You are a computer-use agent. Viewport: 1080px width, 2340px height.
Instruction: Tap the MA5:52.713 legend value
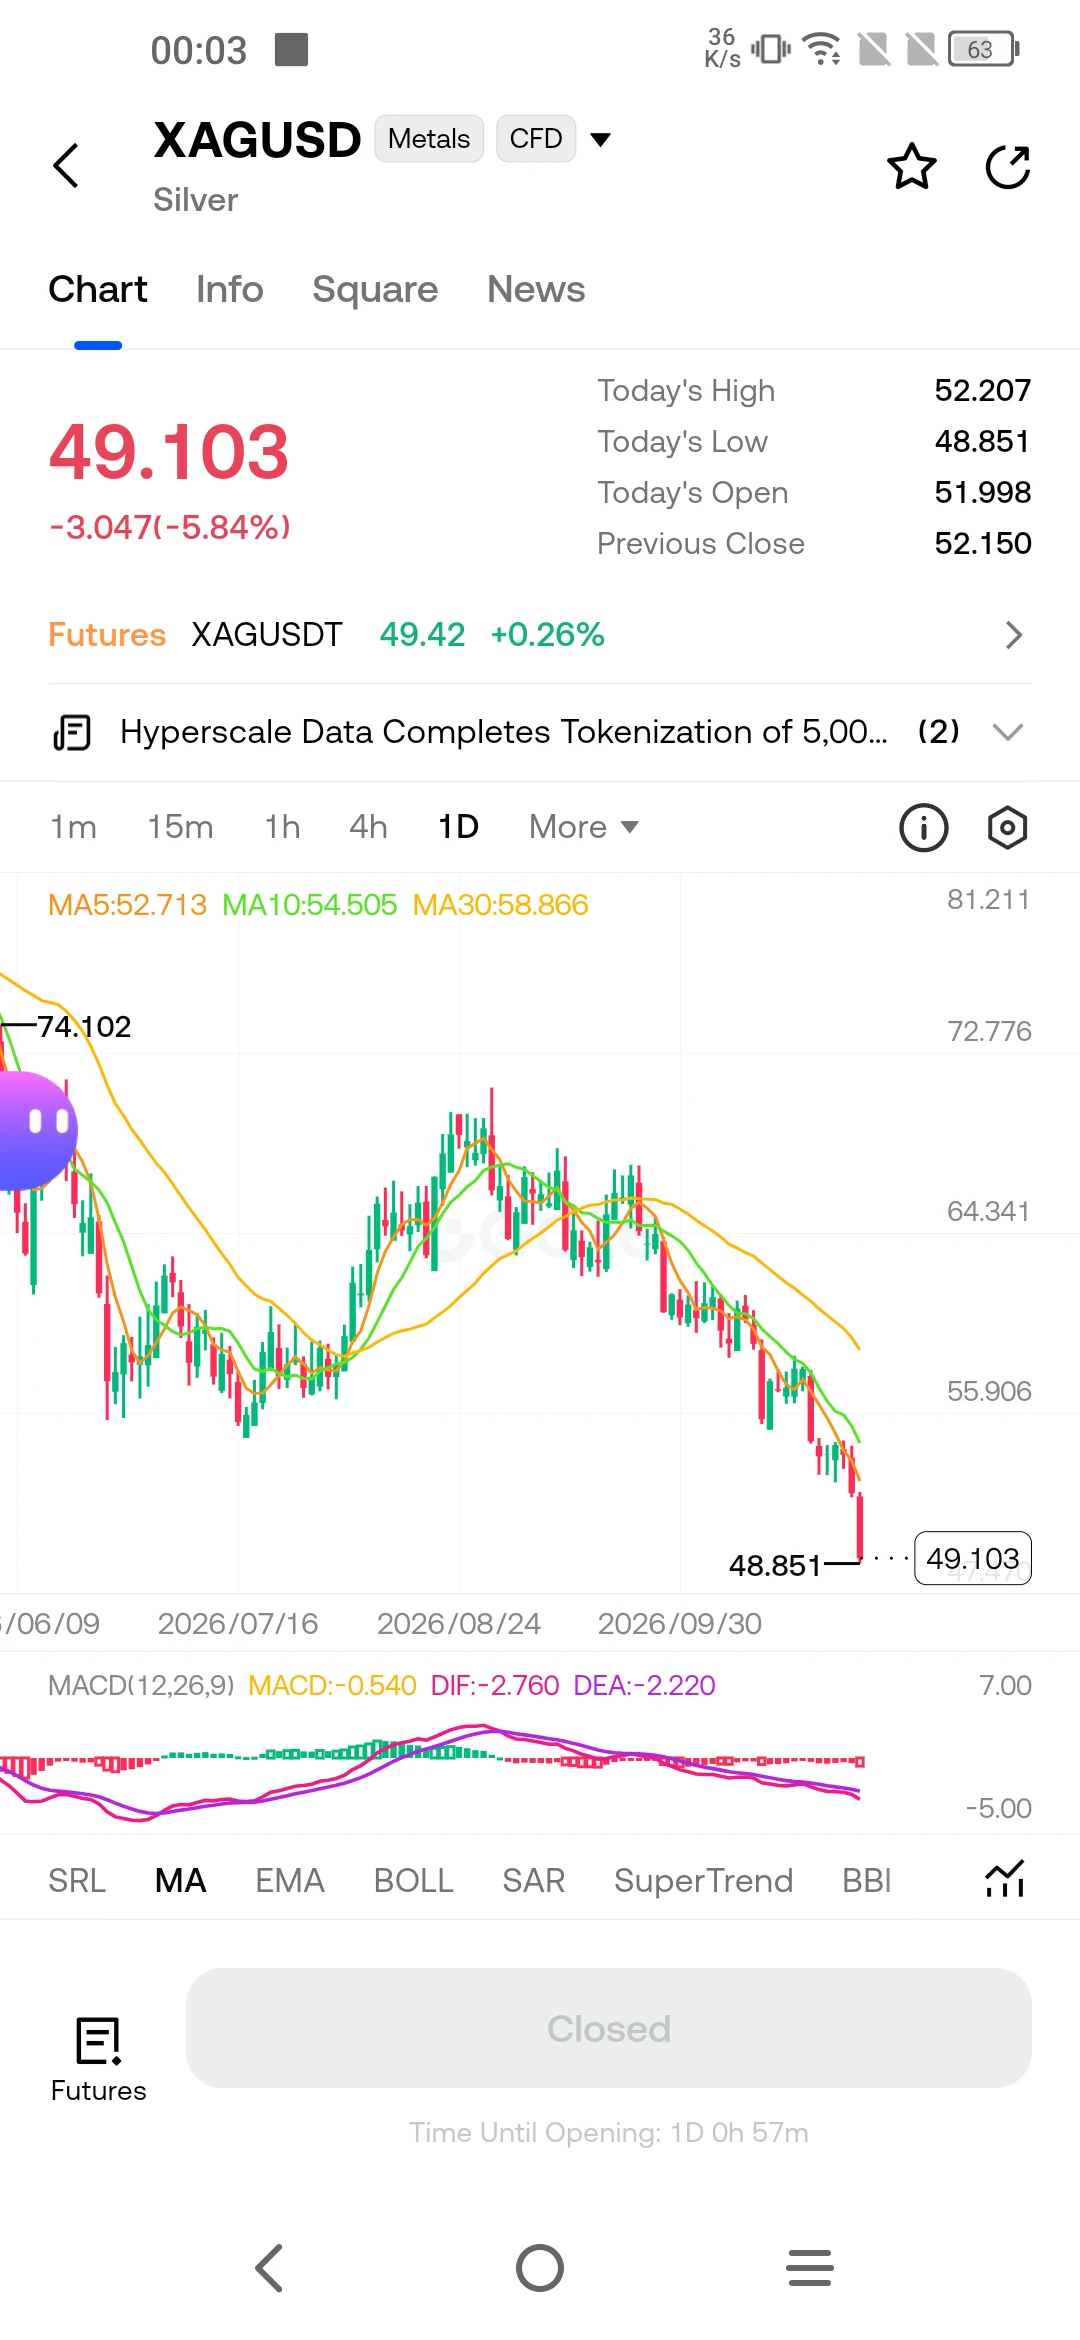[127, 905]
